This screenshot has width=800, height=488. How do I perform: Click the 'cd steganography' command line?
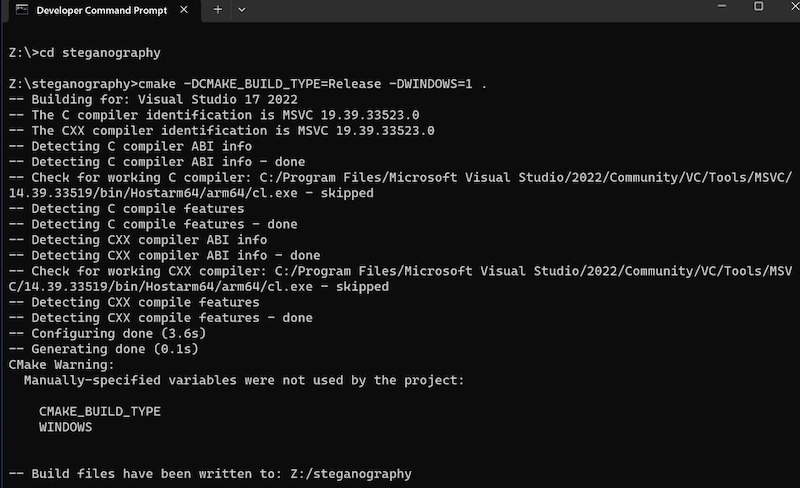85,53
